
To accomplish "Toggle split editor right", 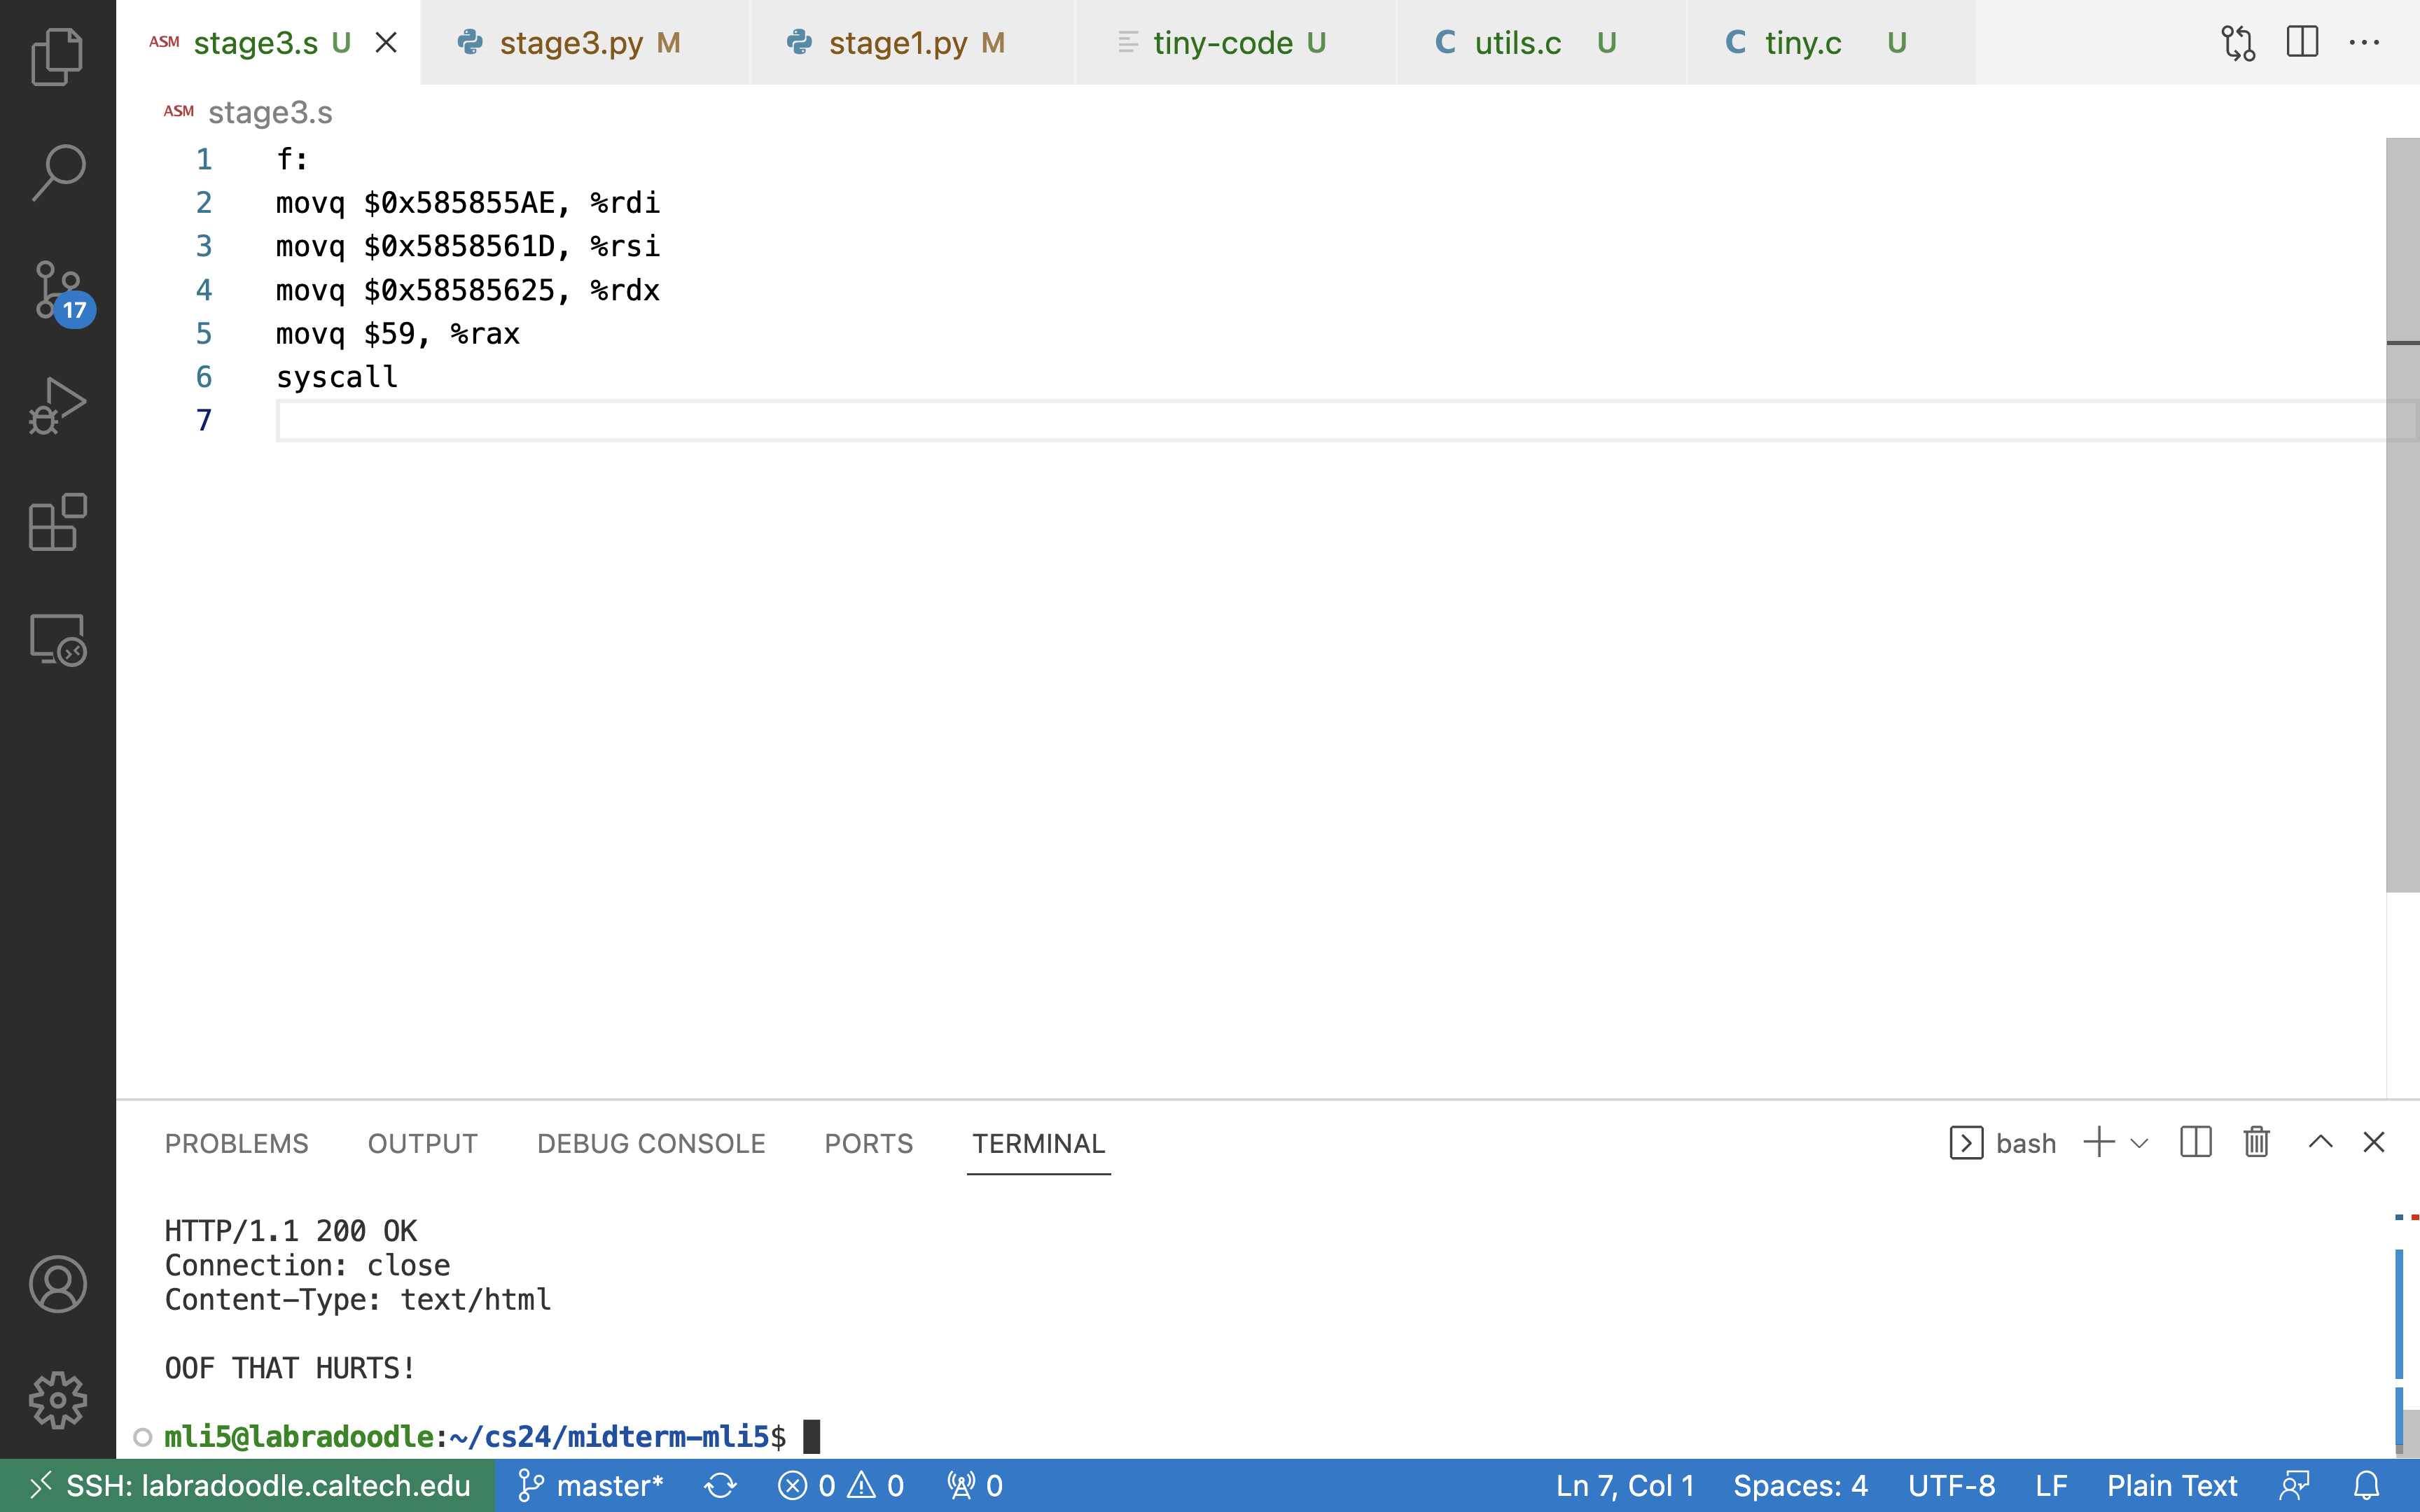I will 2302,43.
